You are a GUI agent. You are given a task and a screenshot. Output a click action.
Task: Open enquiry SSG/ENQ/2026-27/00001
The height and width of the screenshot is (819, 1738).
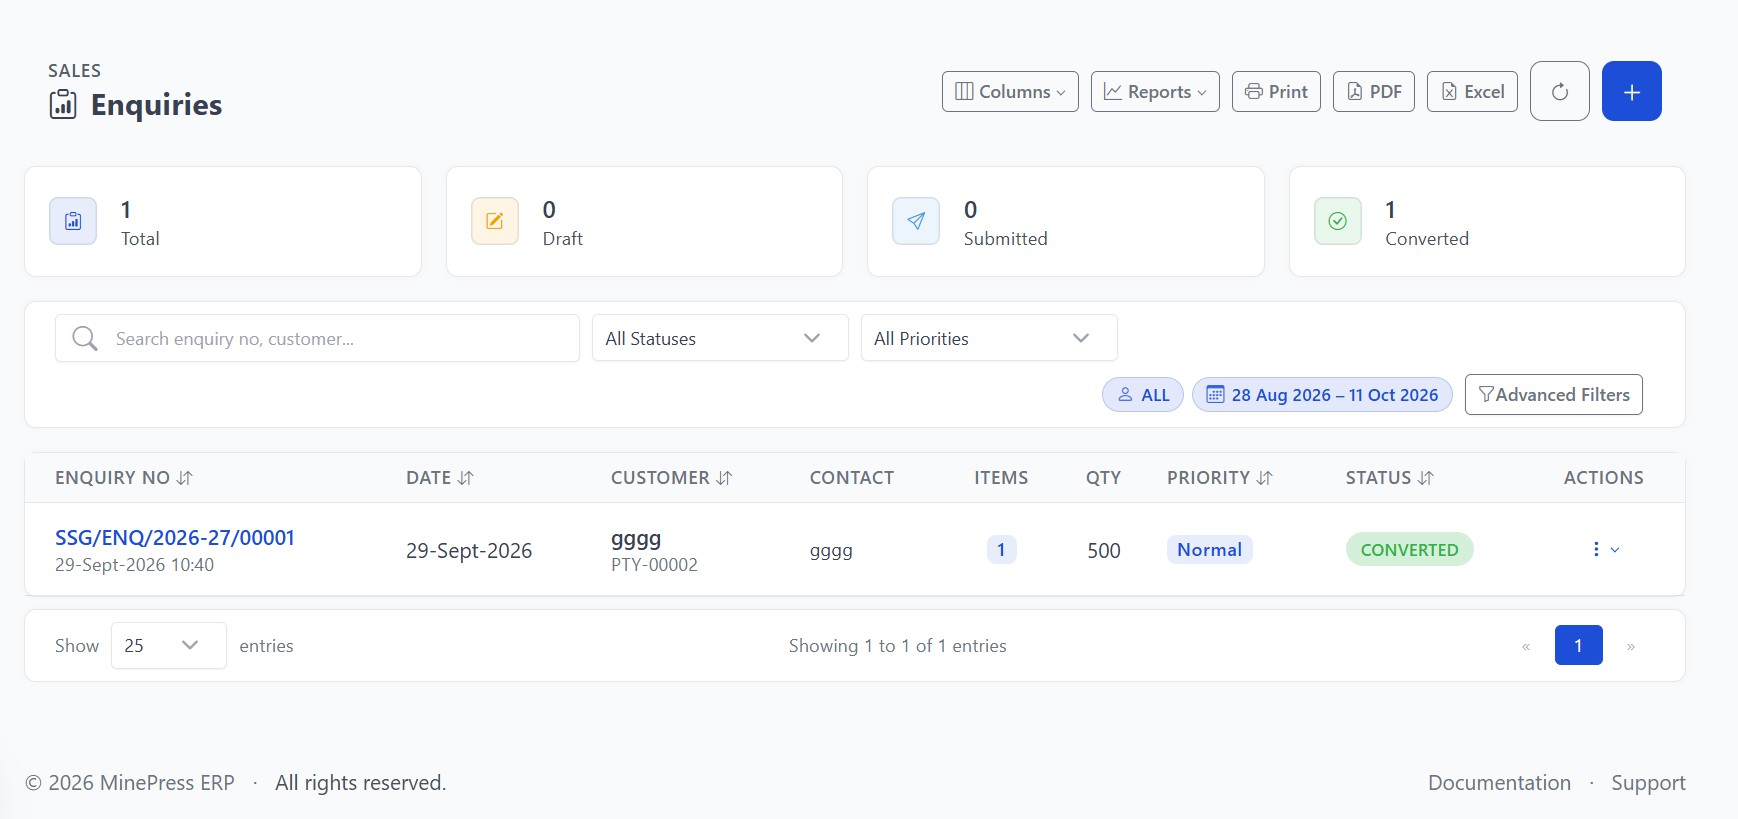pyautogui.click(x=175, y=538)
